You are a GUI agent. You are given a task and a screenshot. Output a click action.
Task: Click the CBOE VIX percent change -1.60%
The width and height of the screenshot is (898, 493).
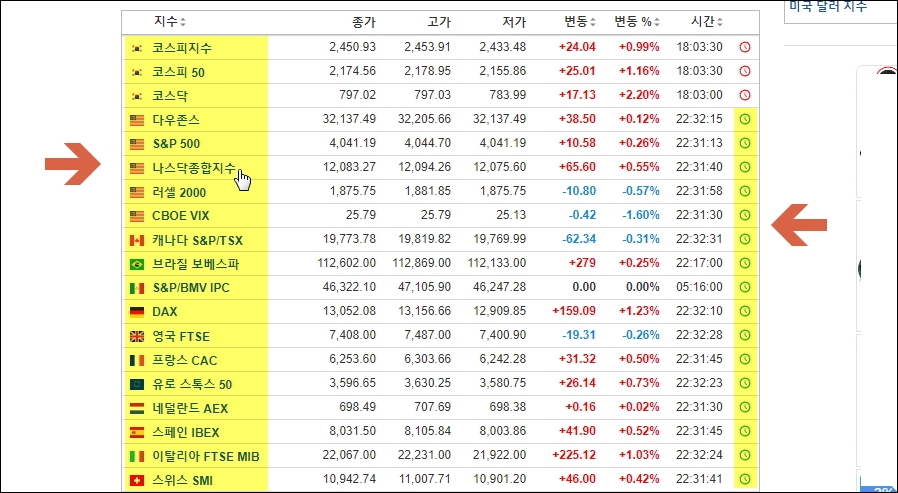pyautogui.click(x=641, y=215)
